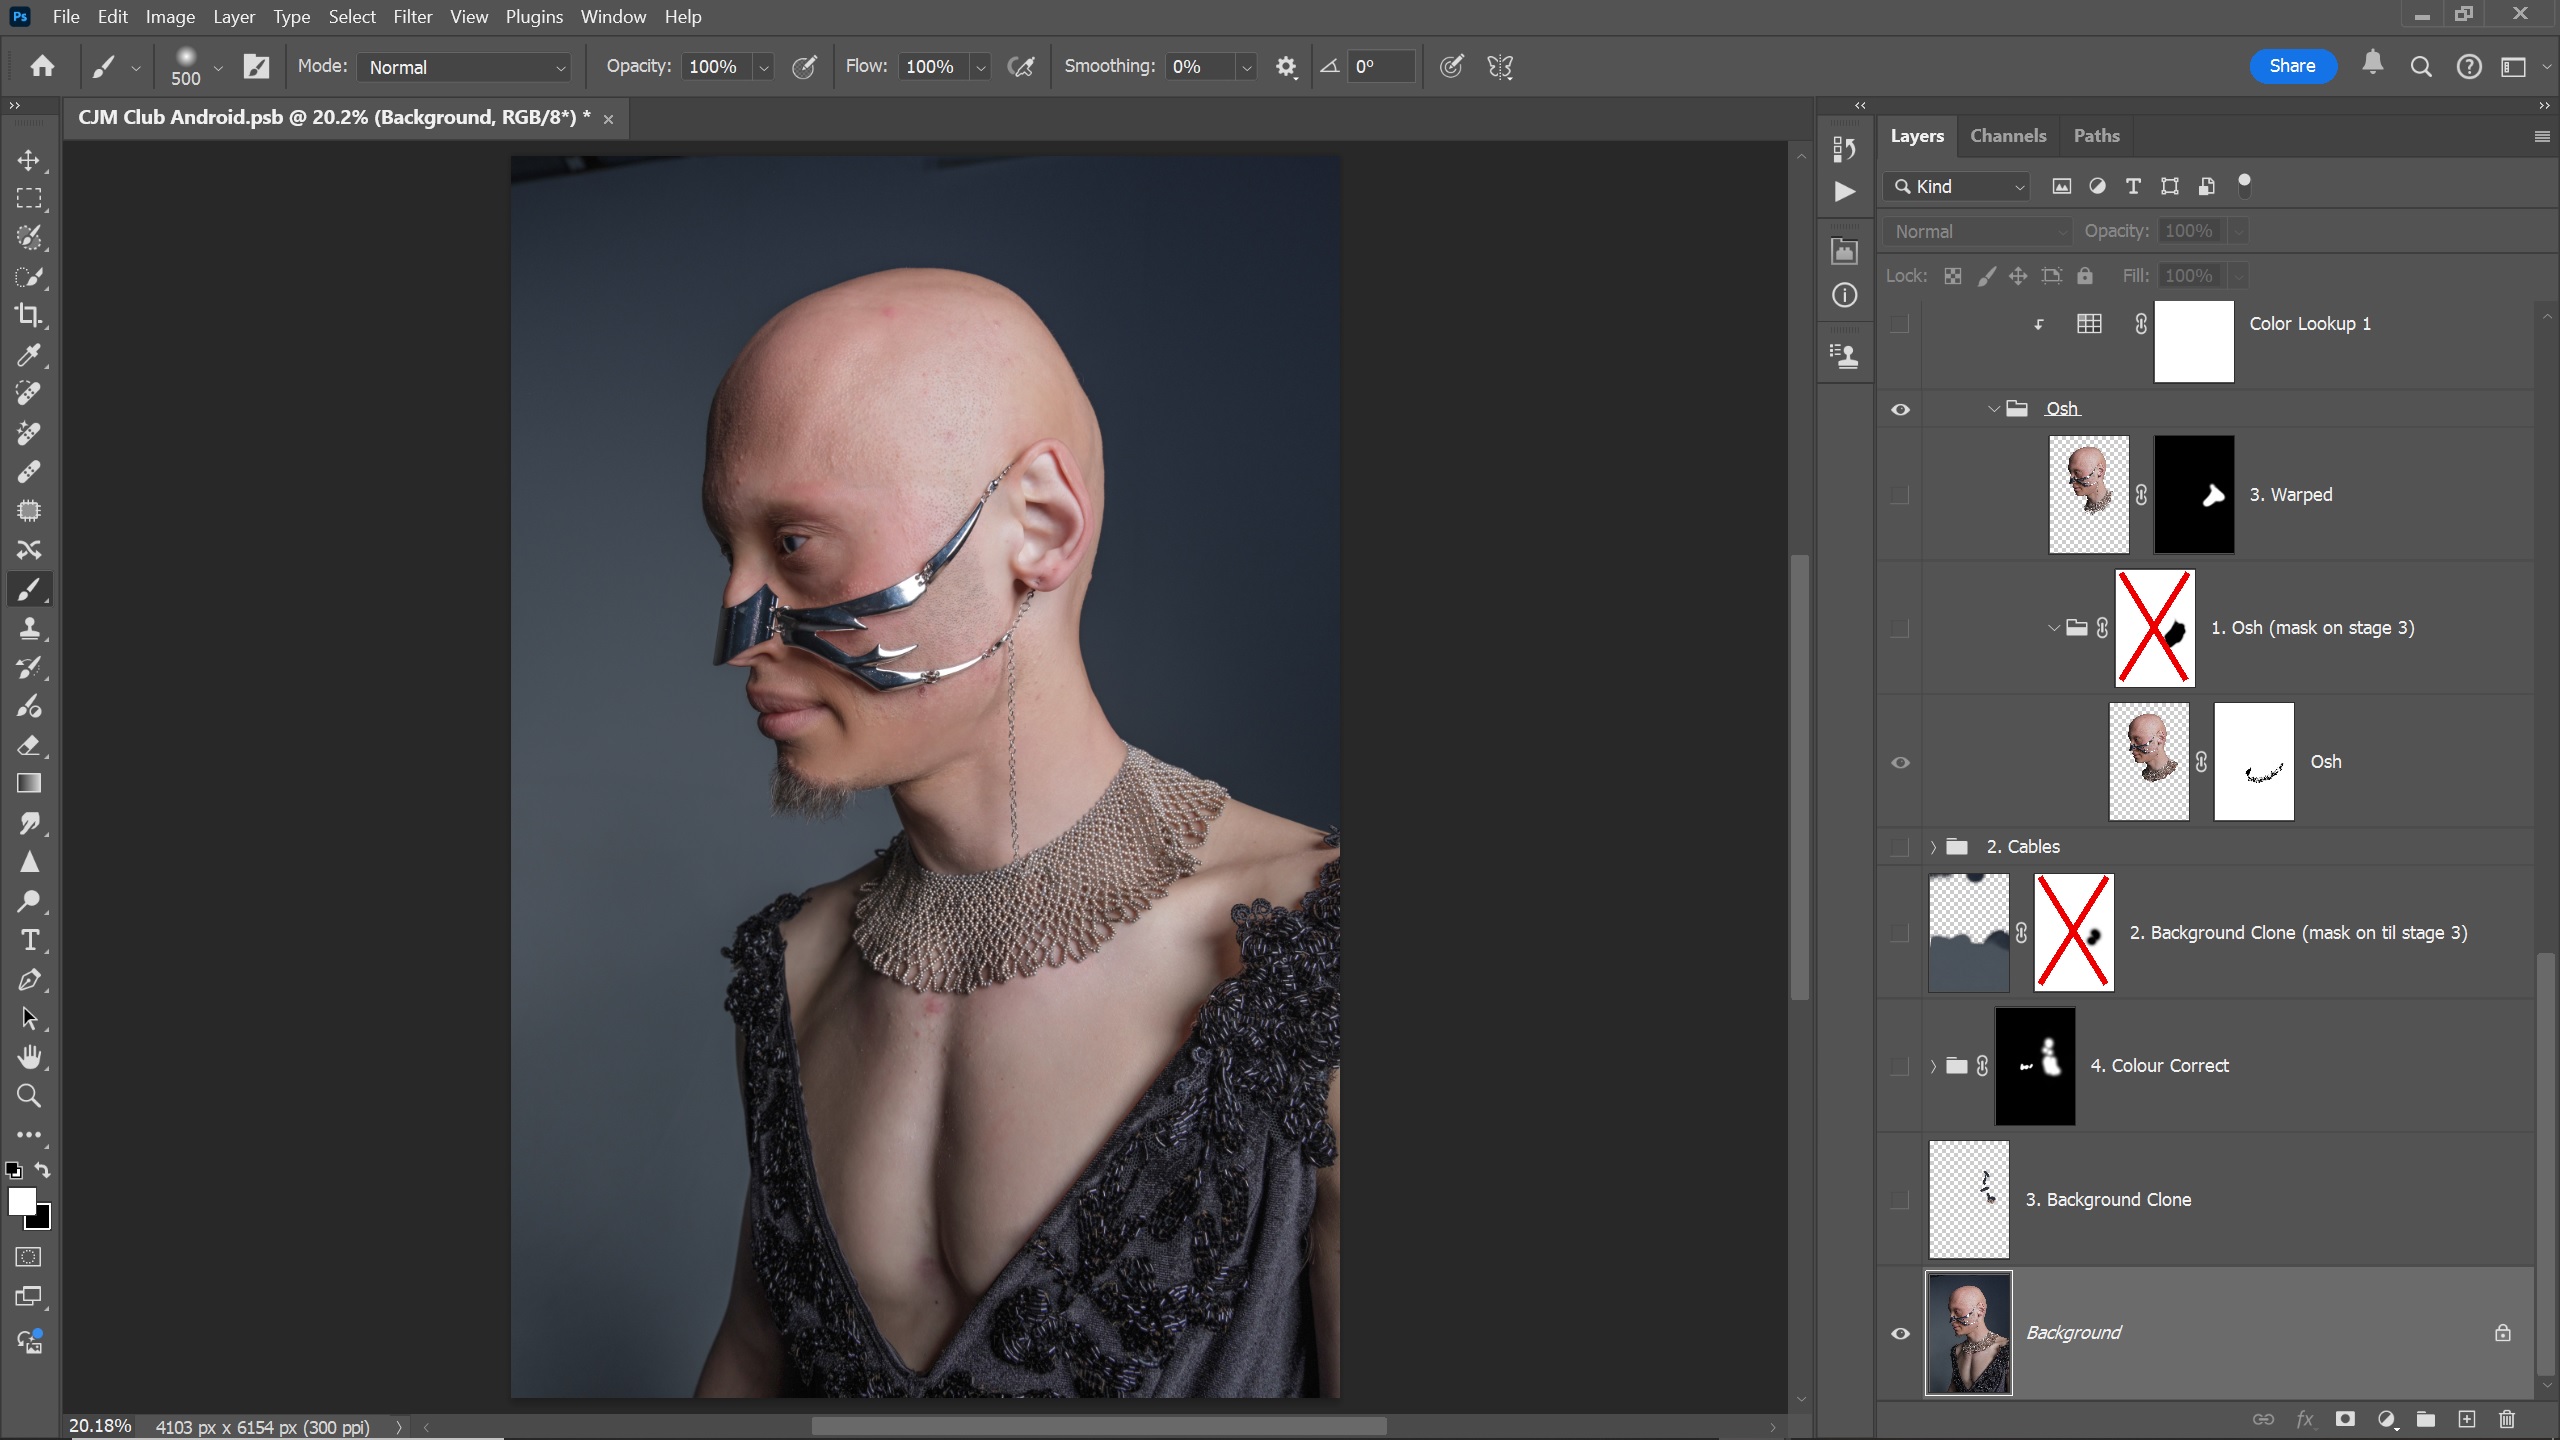This screenshot has height=1440, width=2560.
Task: Click the Flow percentage field
Action: (930, 67)
